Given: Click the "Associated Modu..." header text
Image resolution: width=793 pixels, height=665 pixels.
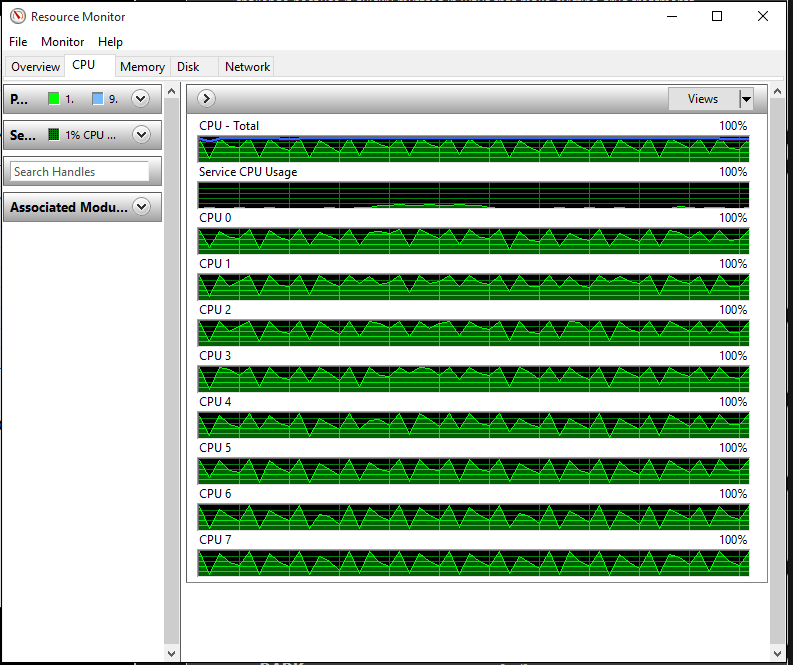Looking at the screenshot, I should [69, 207].
